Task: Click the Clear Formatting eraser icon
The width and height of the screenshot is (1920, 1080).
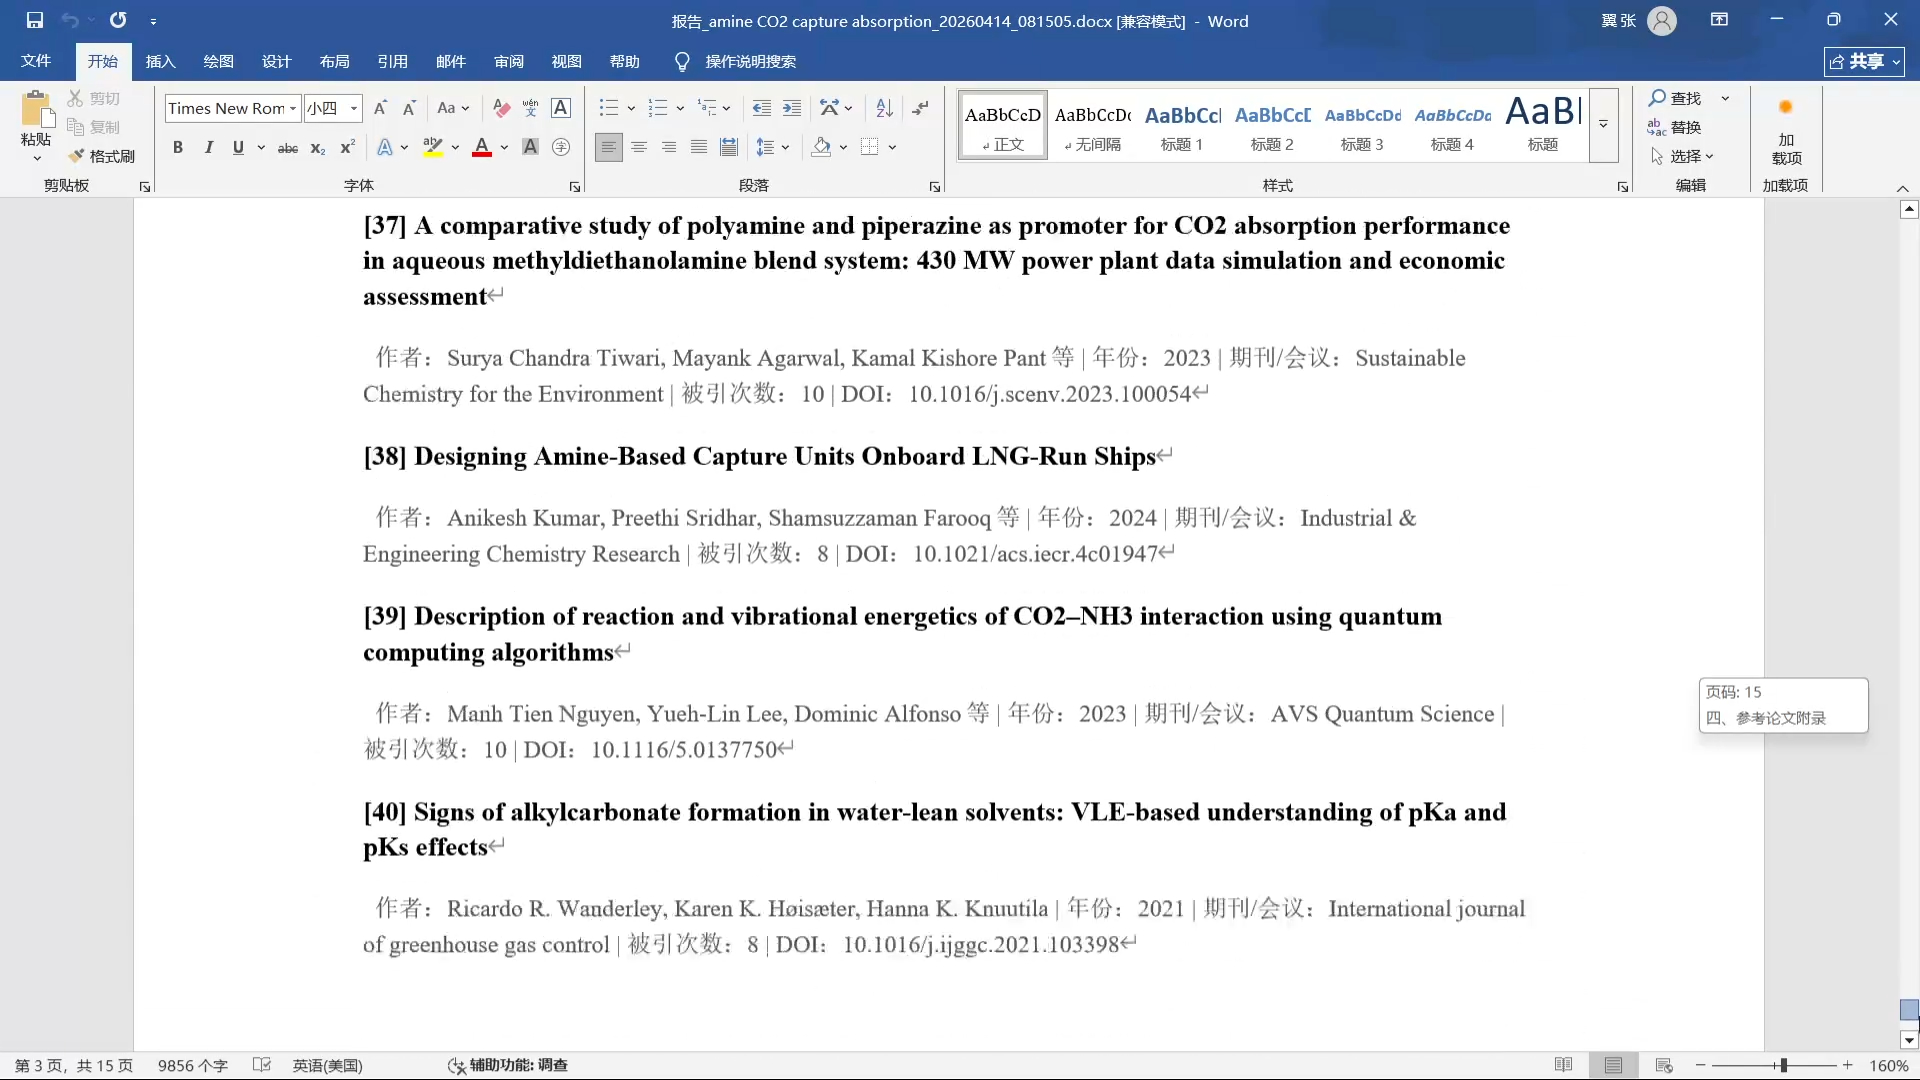Action: click(x=502, y=108)
